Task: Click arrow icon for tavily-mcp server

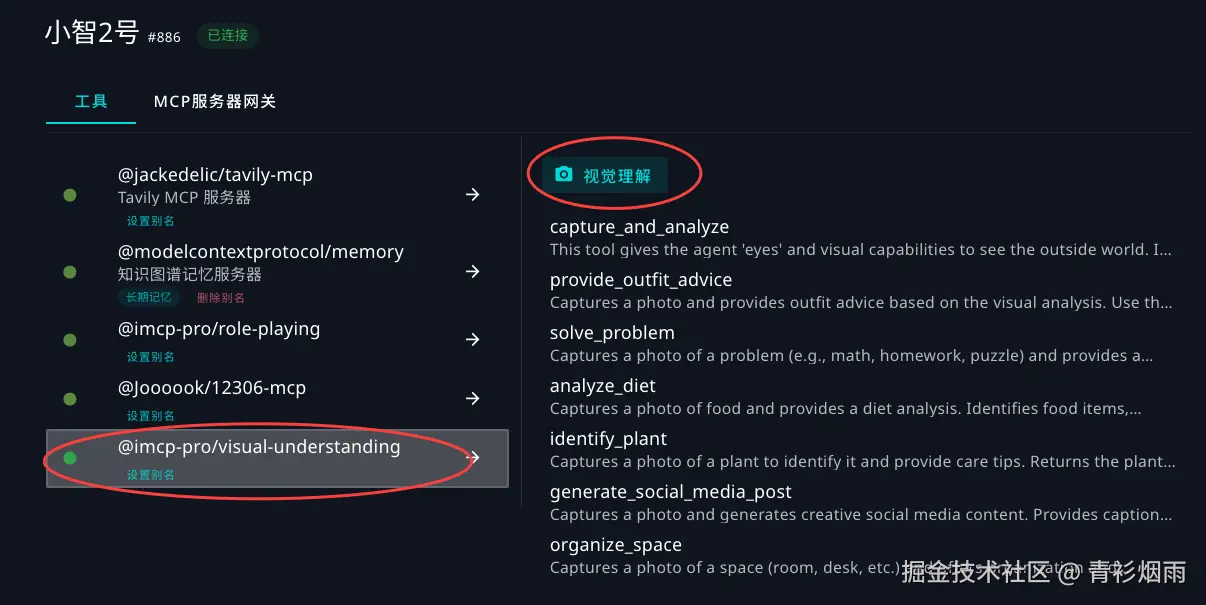Action: [x=473, y=194]
